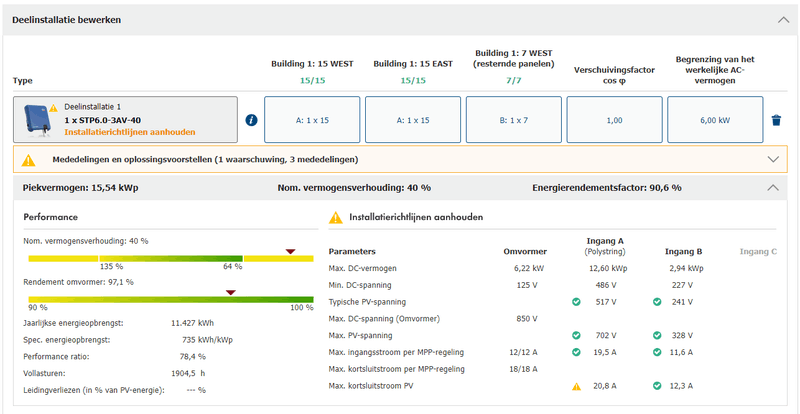This screenshot has height=414, width=800.
Task: Click the orange Installatierichtlijnen aanhouden link
Action: [x=130, y=132]
